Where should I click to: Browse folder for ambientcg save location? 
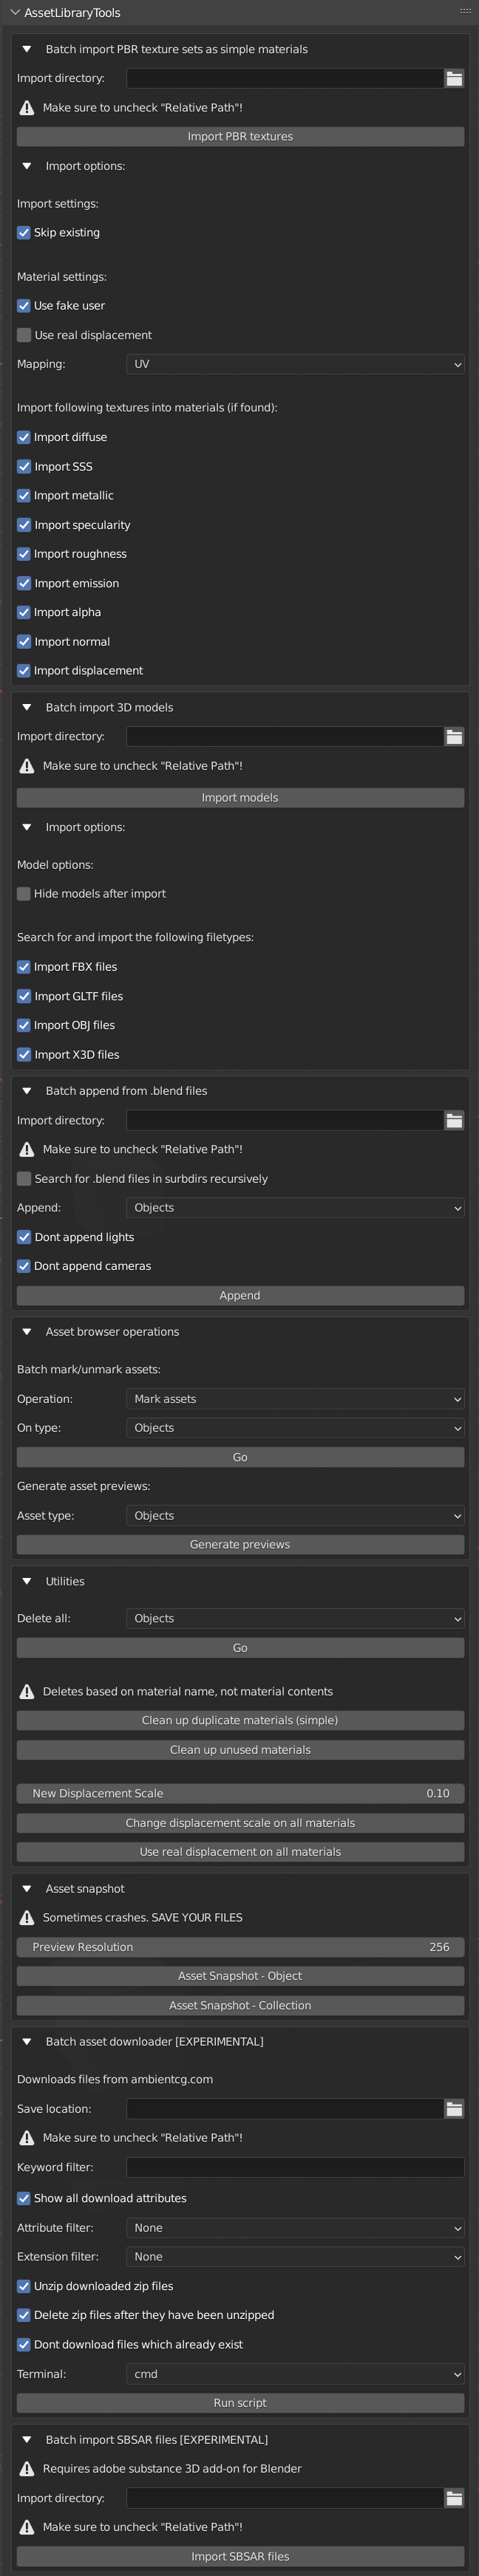tap(454, 2108)
